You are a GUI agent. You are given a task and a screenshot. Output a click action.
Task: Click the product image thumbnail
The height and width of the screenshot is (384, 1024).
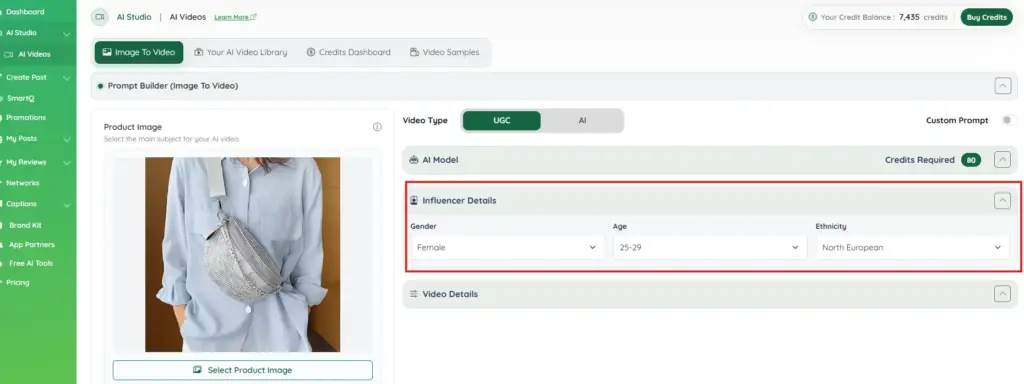click(242, 255)
